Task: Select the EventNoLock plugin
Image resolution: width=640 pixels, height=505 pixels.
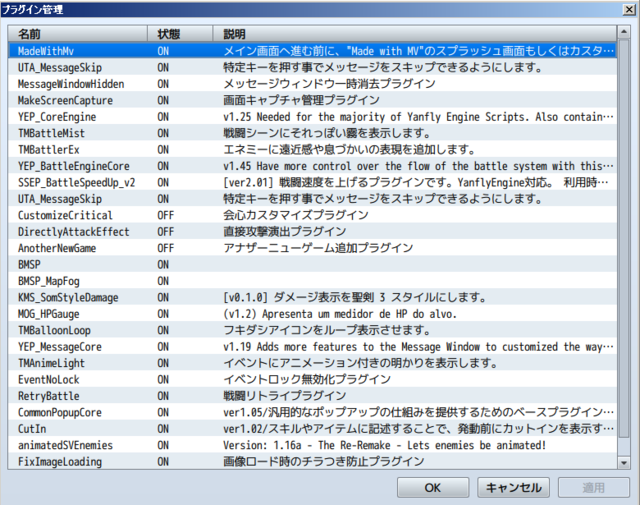Action: click(x=312, y=380)
